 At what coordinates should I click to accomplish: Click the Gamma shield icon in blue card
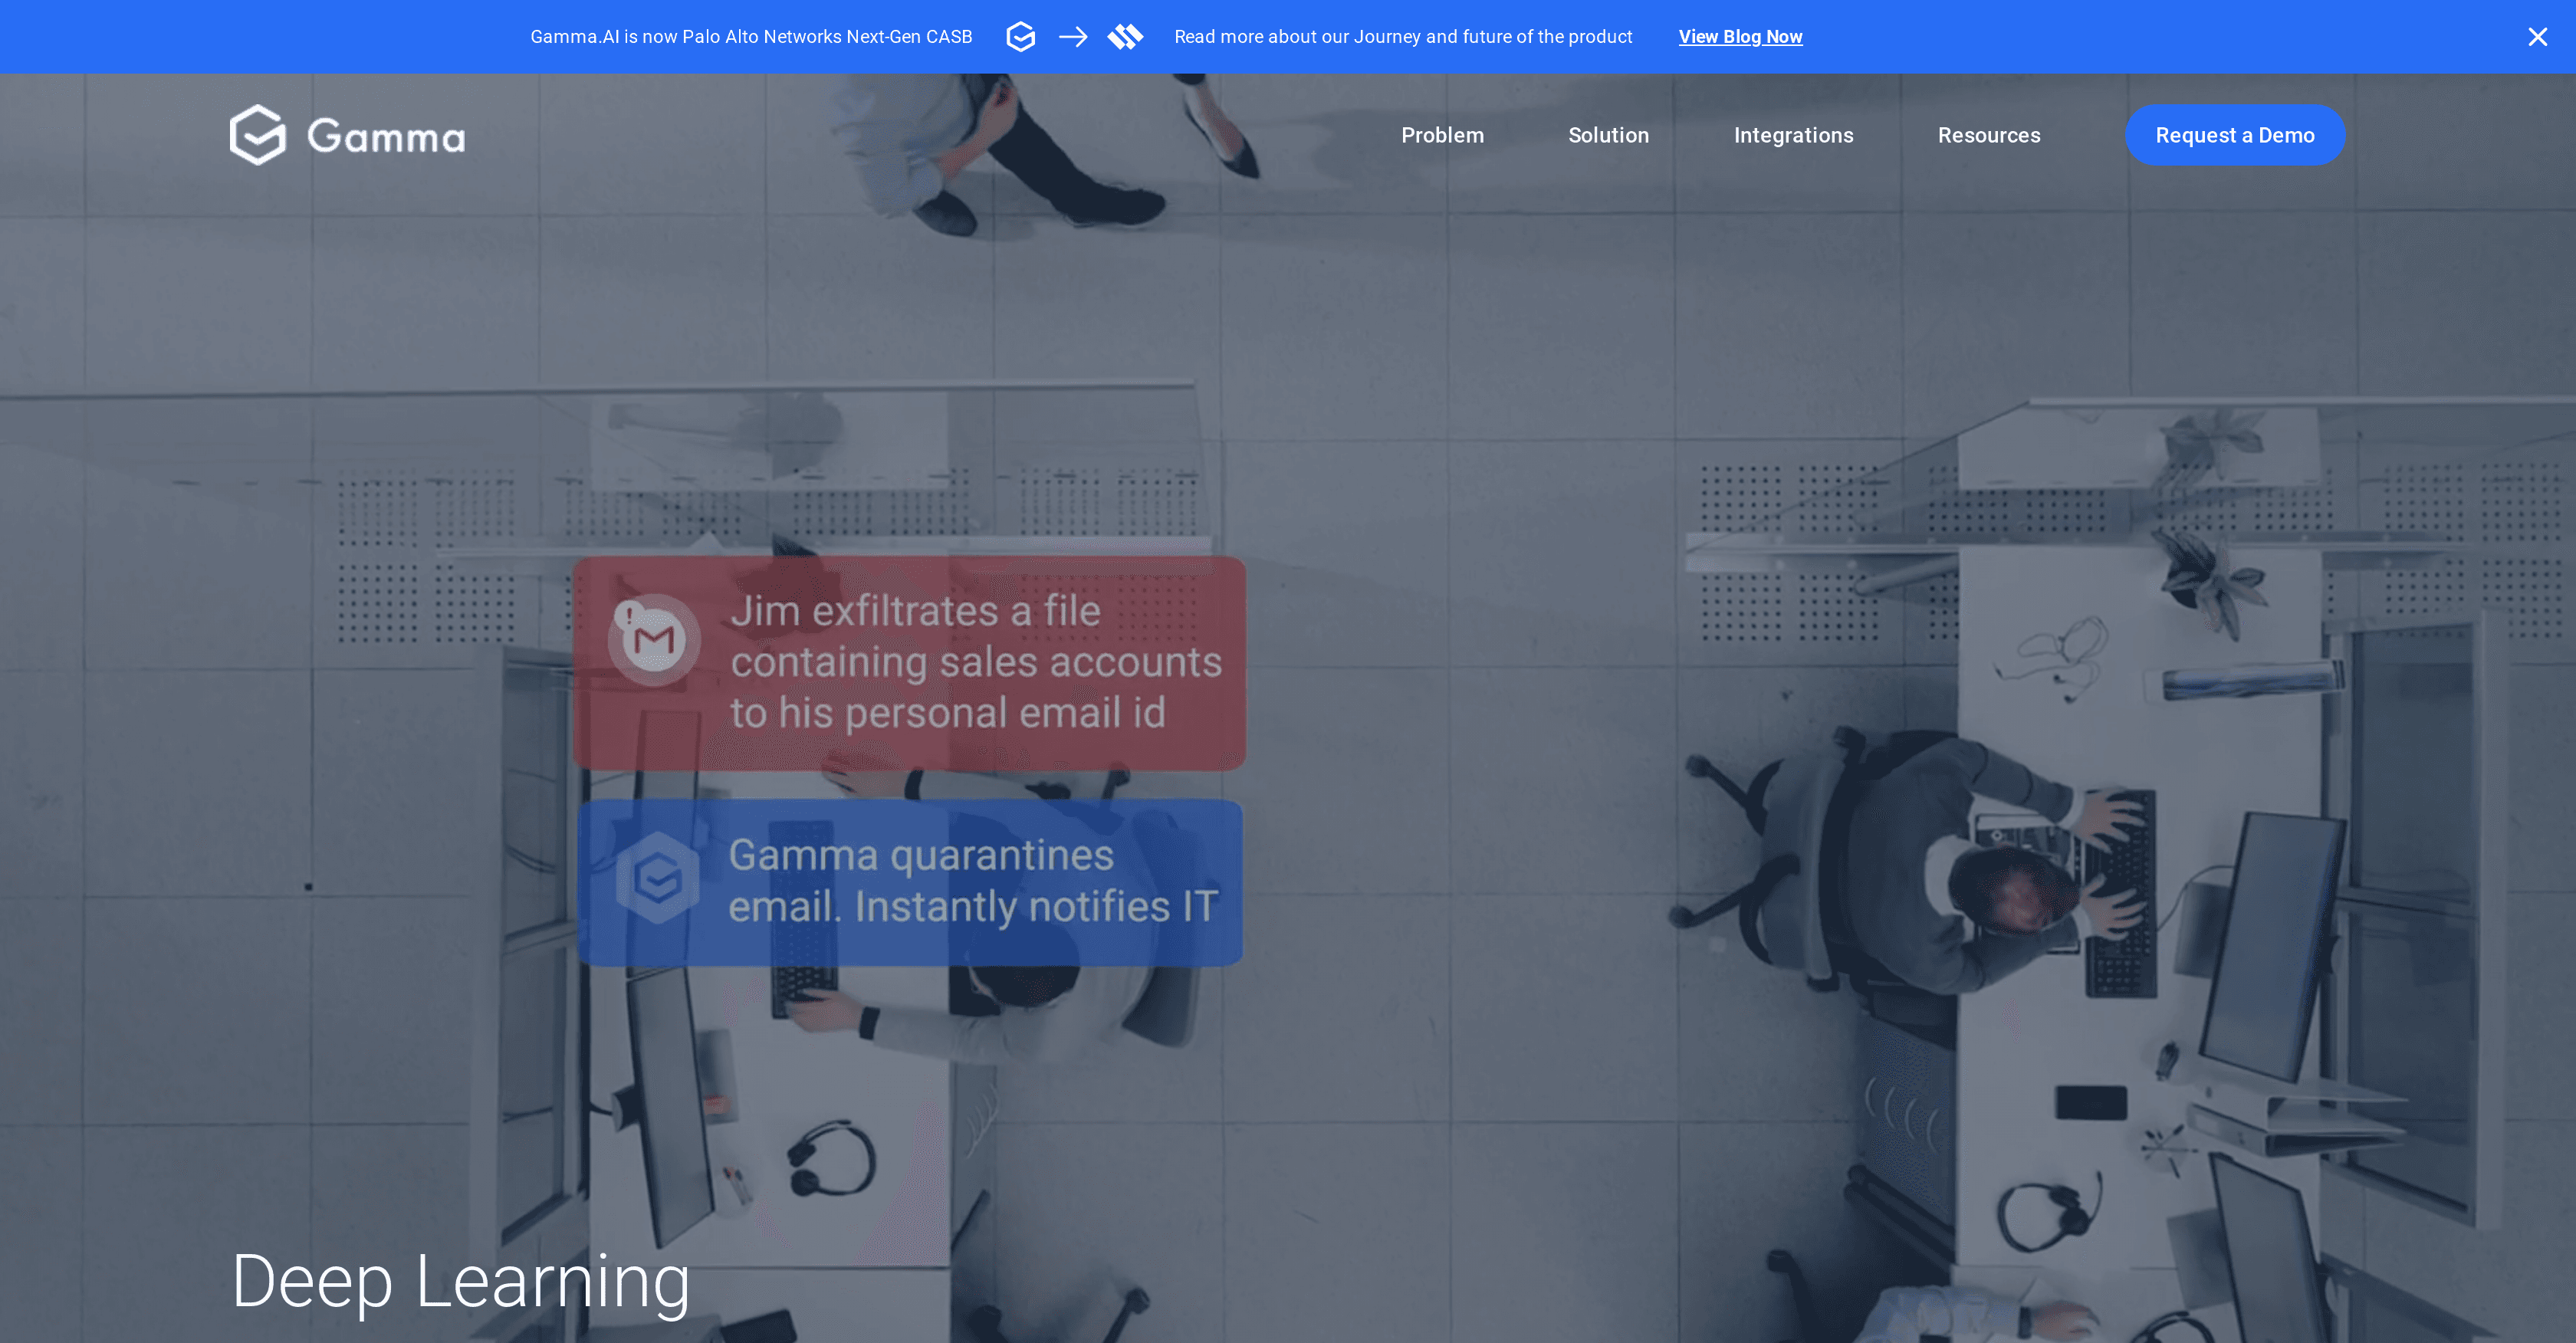click(657, 879)
